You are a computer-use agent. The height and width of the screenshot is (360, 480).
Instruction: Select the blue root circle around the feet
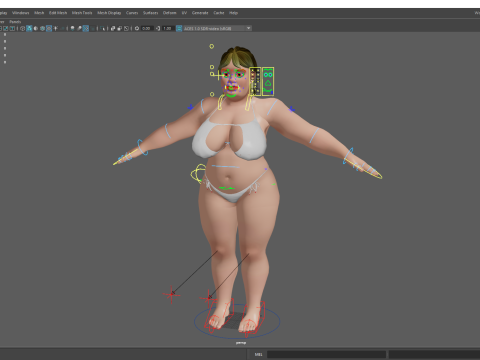click(237, 322)
